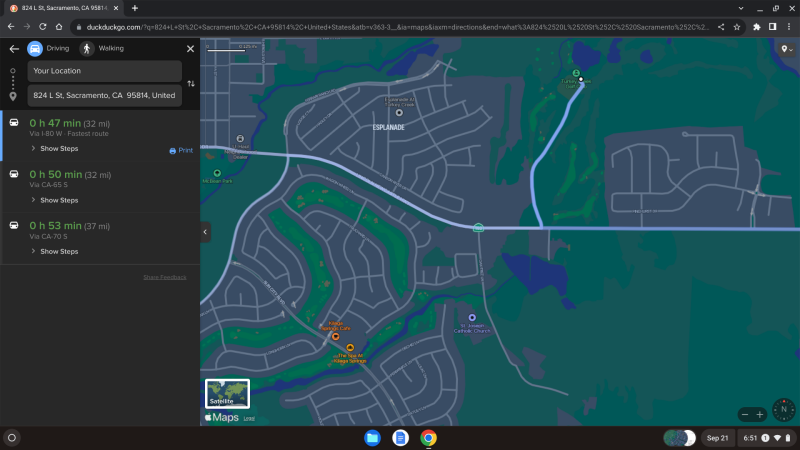The width and height of the screenshot is (800, 450).
Task: Toggle the browser side panel
Action: 772,27
